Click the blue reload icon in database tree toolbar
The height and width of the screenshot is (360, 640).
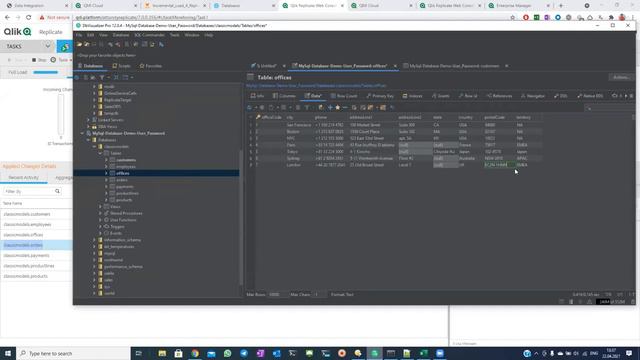pos(77,78)
